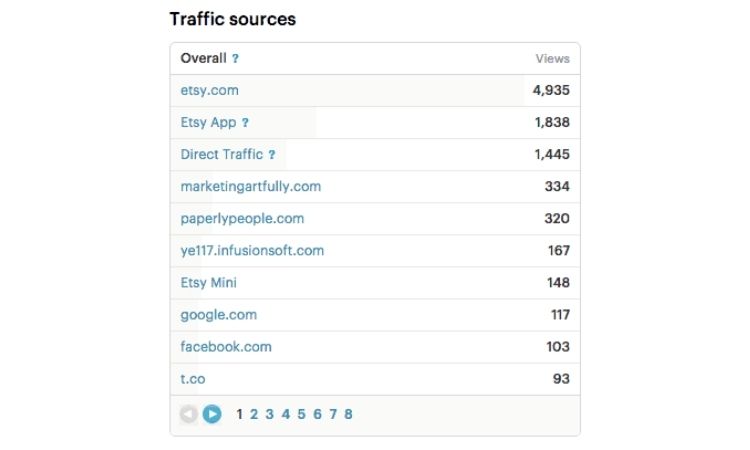Jump to last page 8
The image size is (750, 450).
point(348,414)
